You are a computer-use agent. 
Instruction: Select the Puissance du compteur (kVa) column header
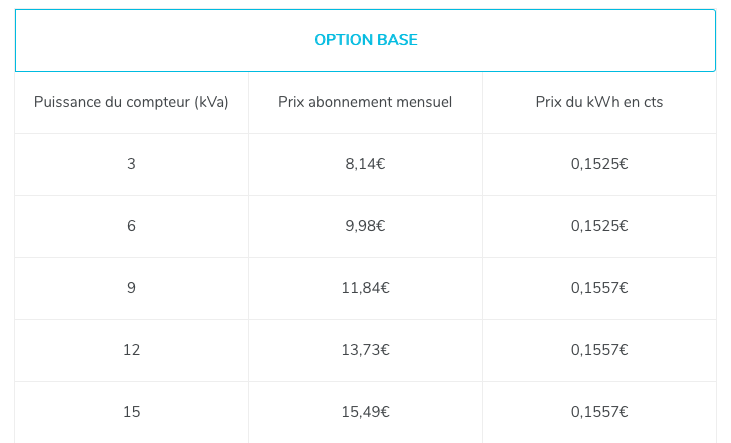tap(131, 103)
